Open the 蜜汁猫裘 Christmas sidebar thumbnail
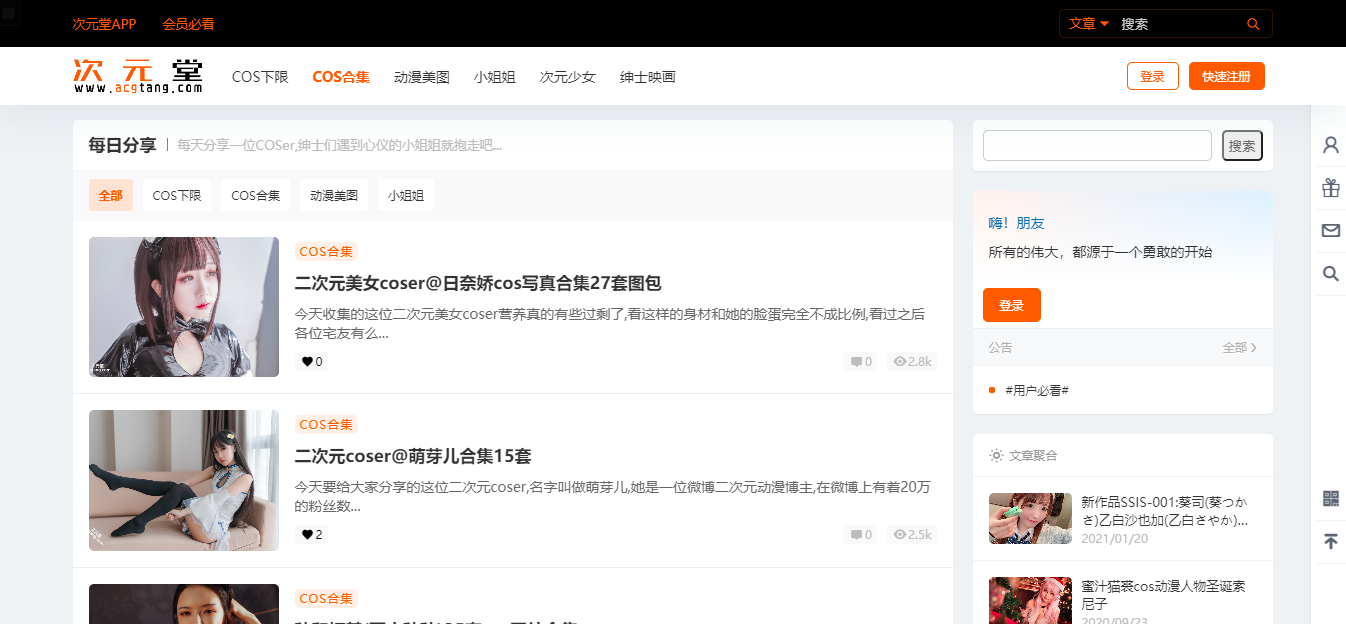Image resolution: width=1346 pixels, height=624 pixels. click(1030, 600)
